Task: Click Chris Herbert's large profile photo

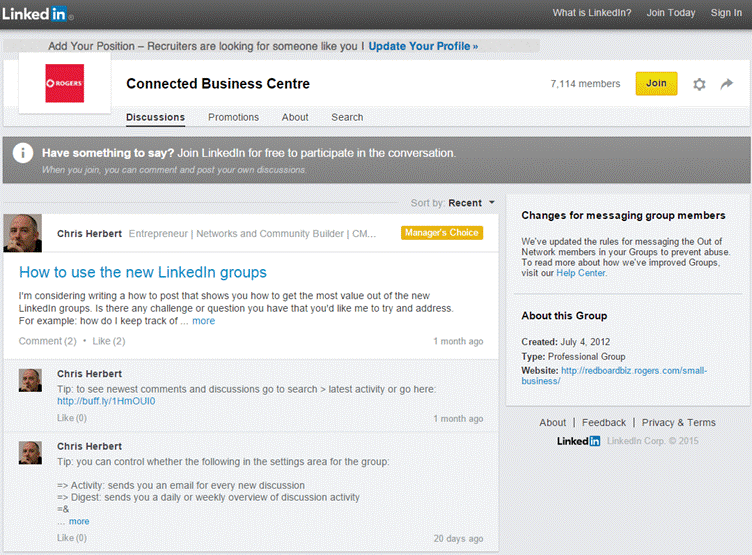Action: (22, 233)
